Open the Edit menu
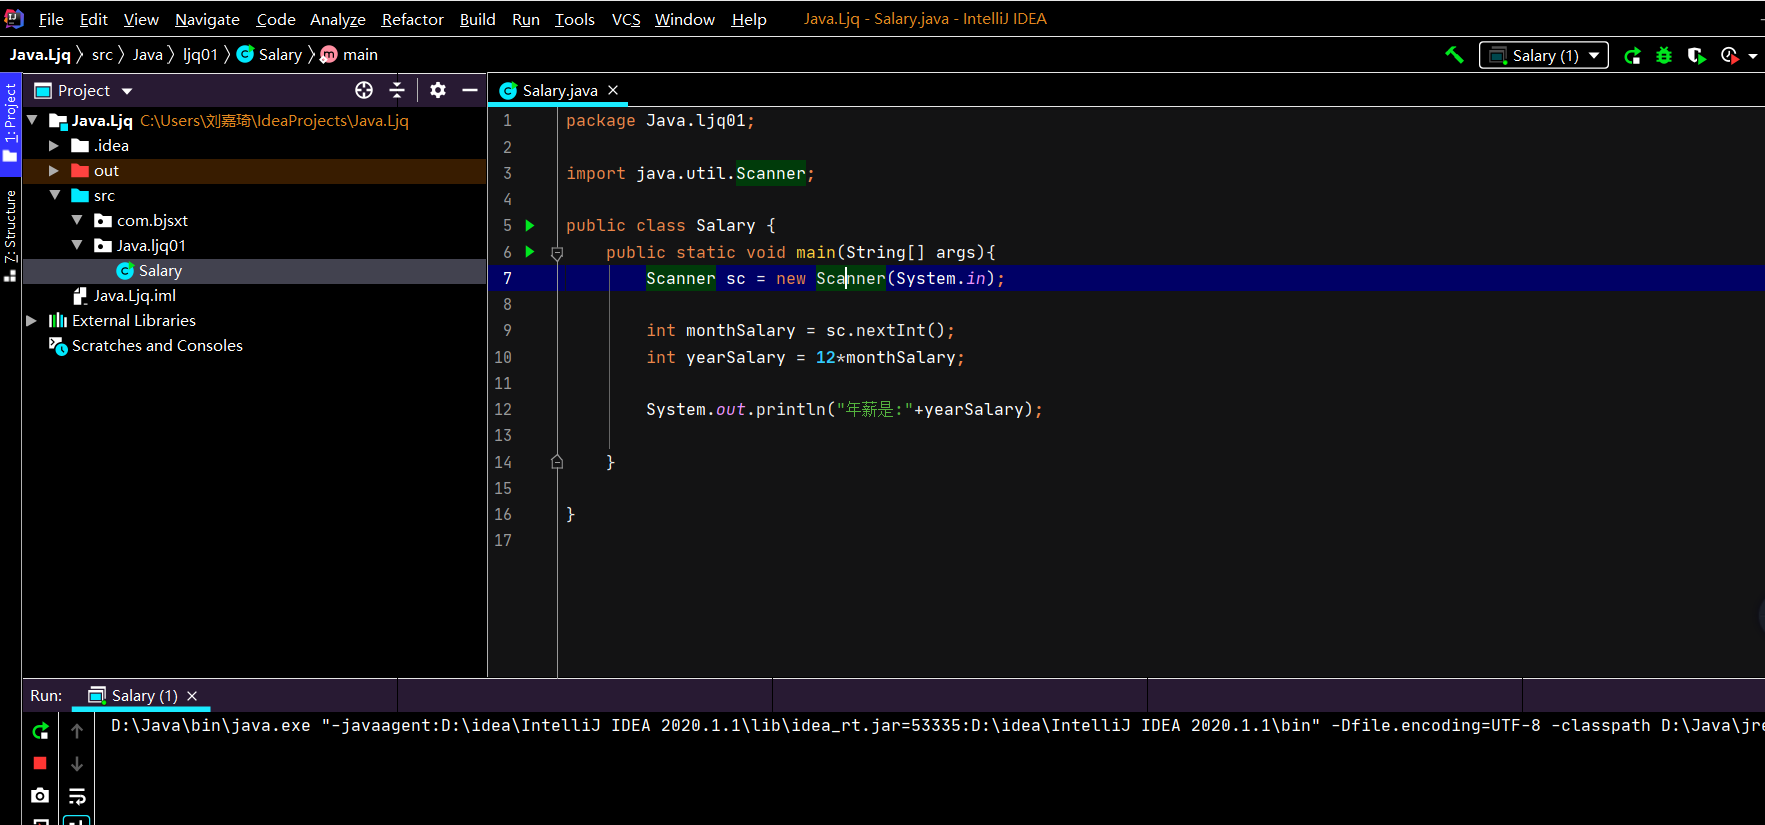This screenshot has height=825, width=1765. pyautogui.click(x=94, y=19)
